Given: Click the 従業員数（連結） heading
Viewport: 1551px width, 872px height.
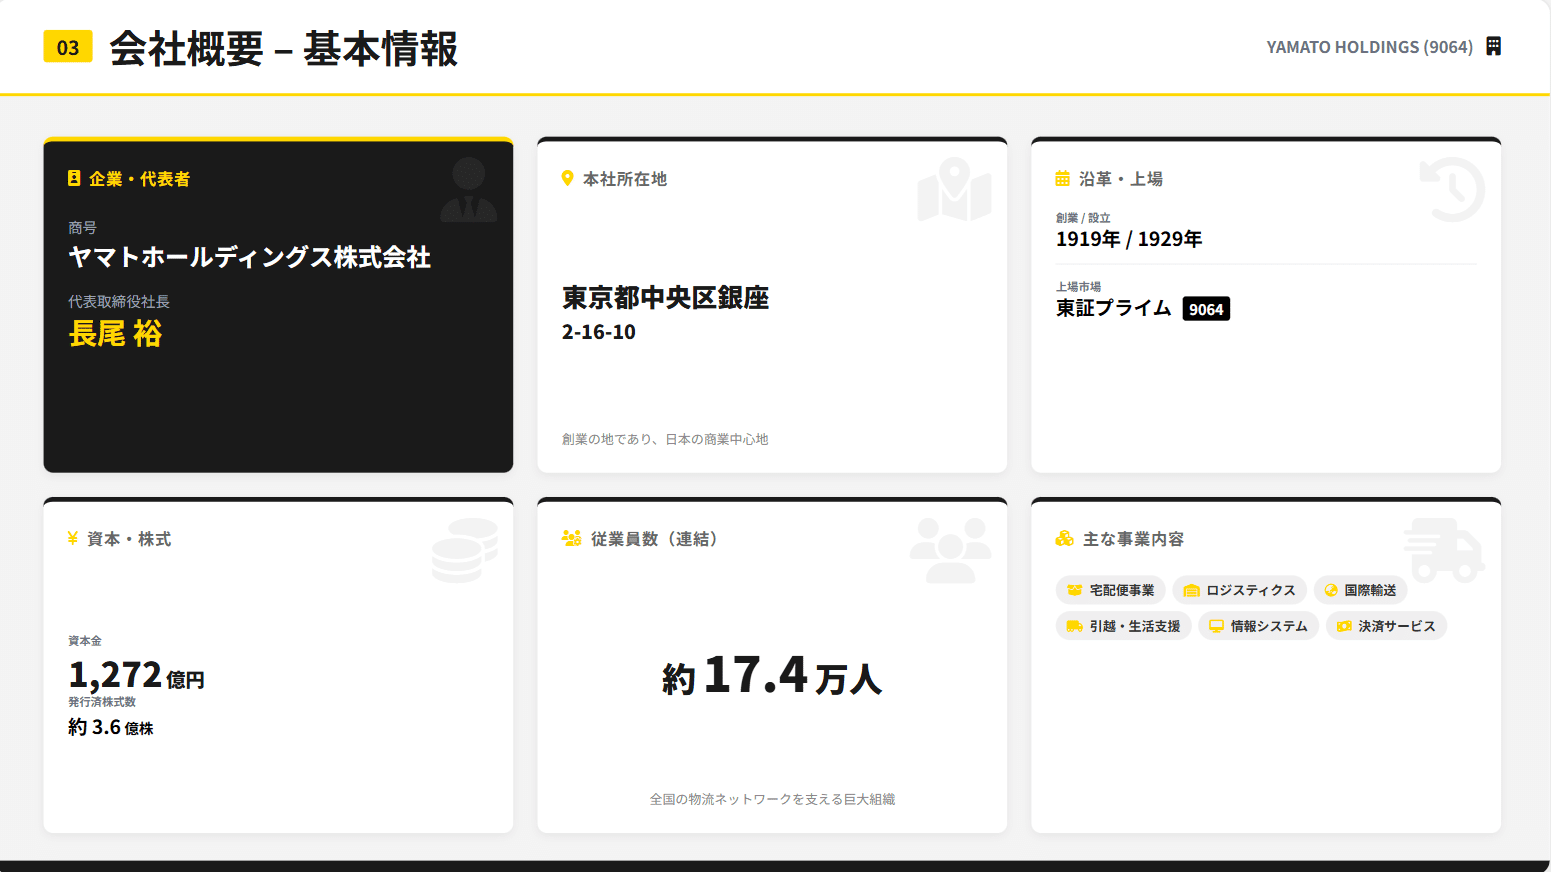Looking at the screenshot, I should (x=654, y=538).
